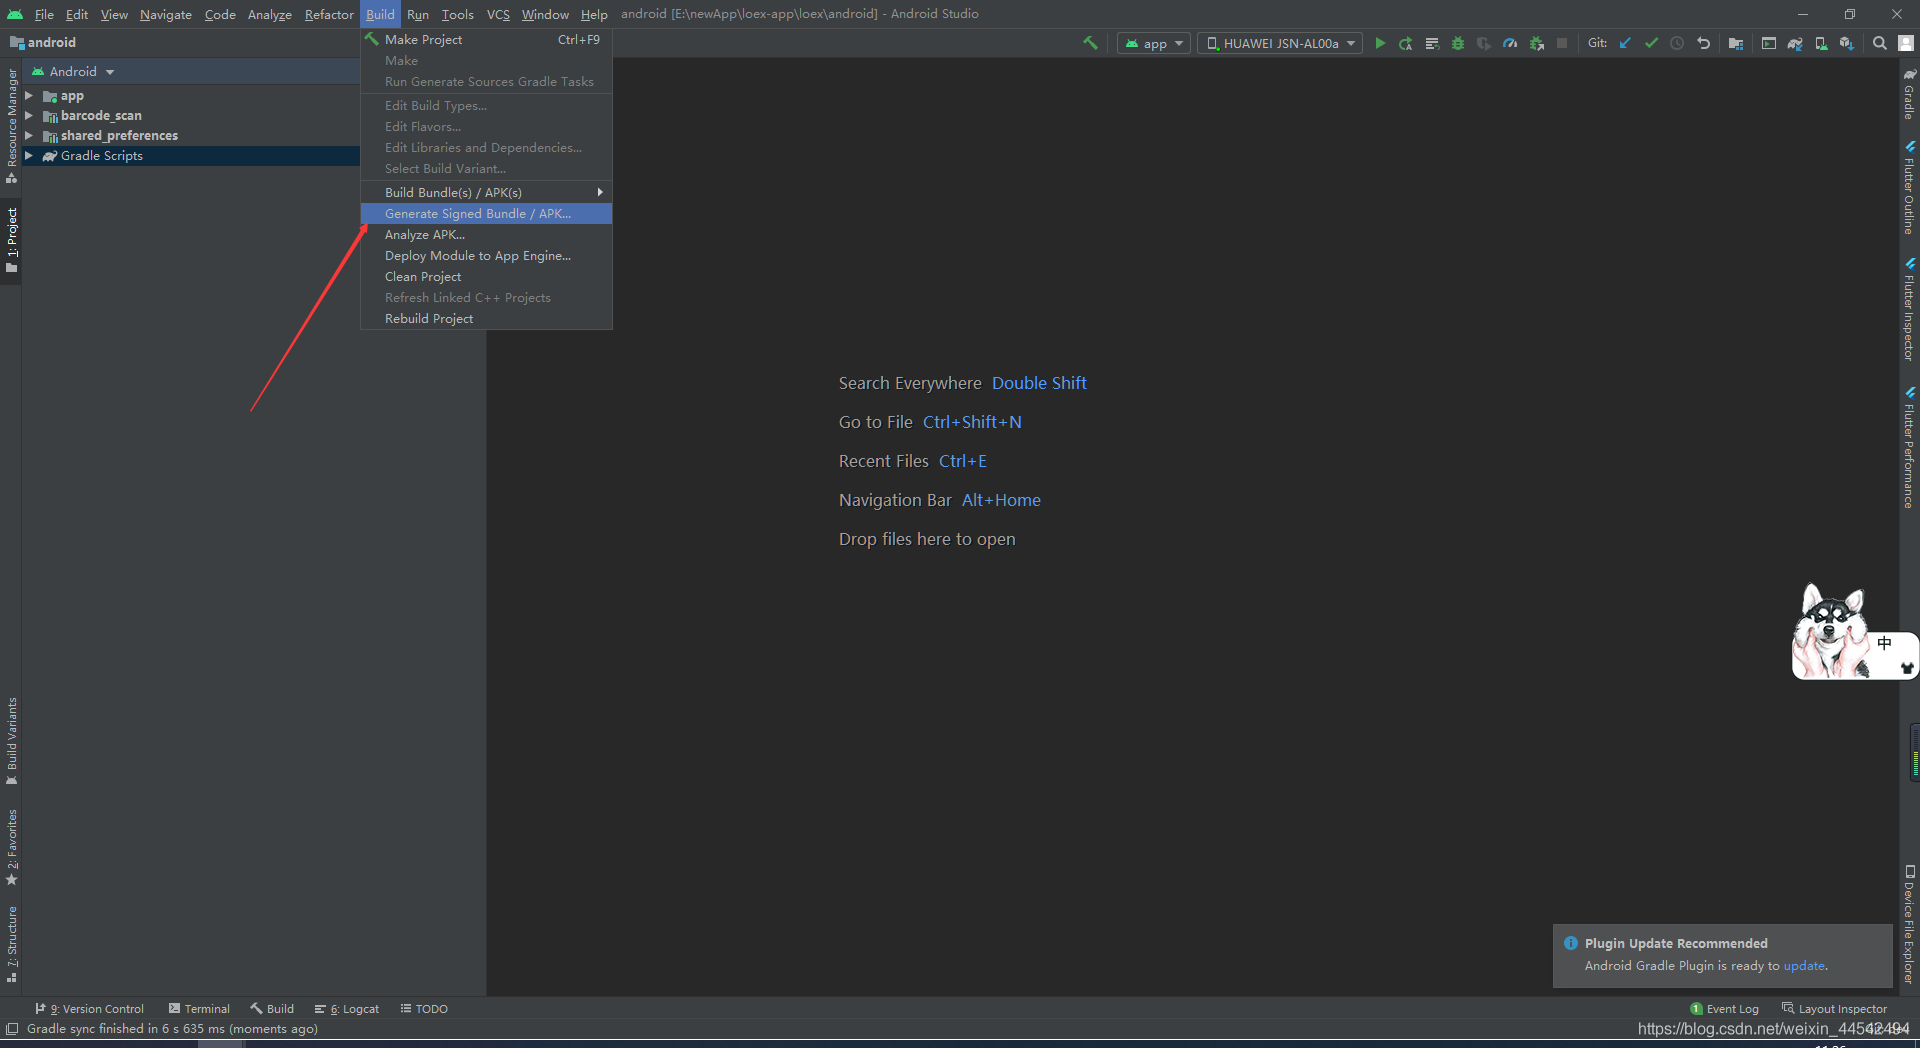The width and height of the screenshot is (1920, 1048).
Task: Open Flutter Outline side panel
Action: coord(1909,188)
